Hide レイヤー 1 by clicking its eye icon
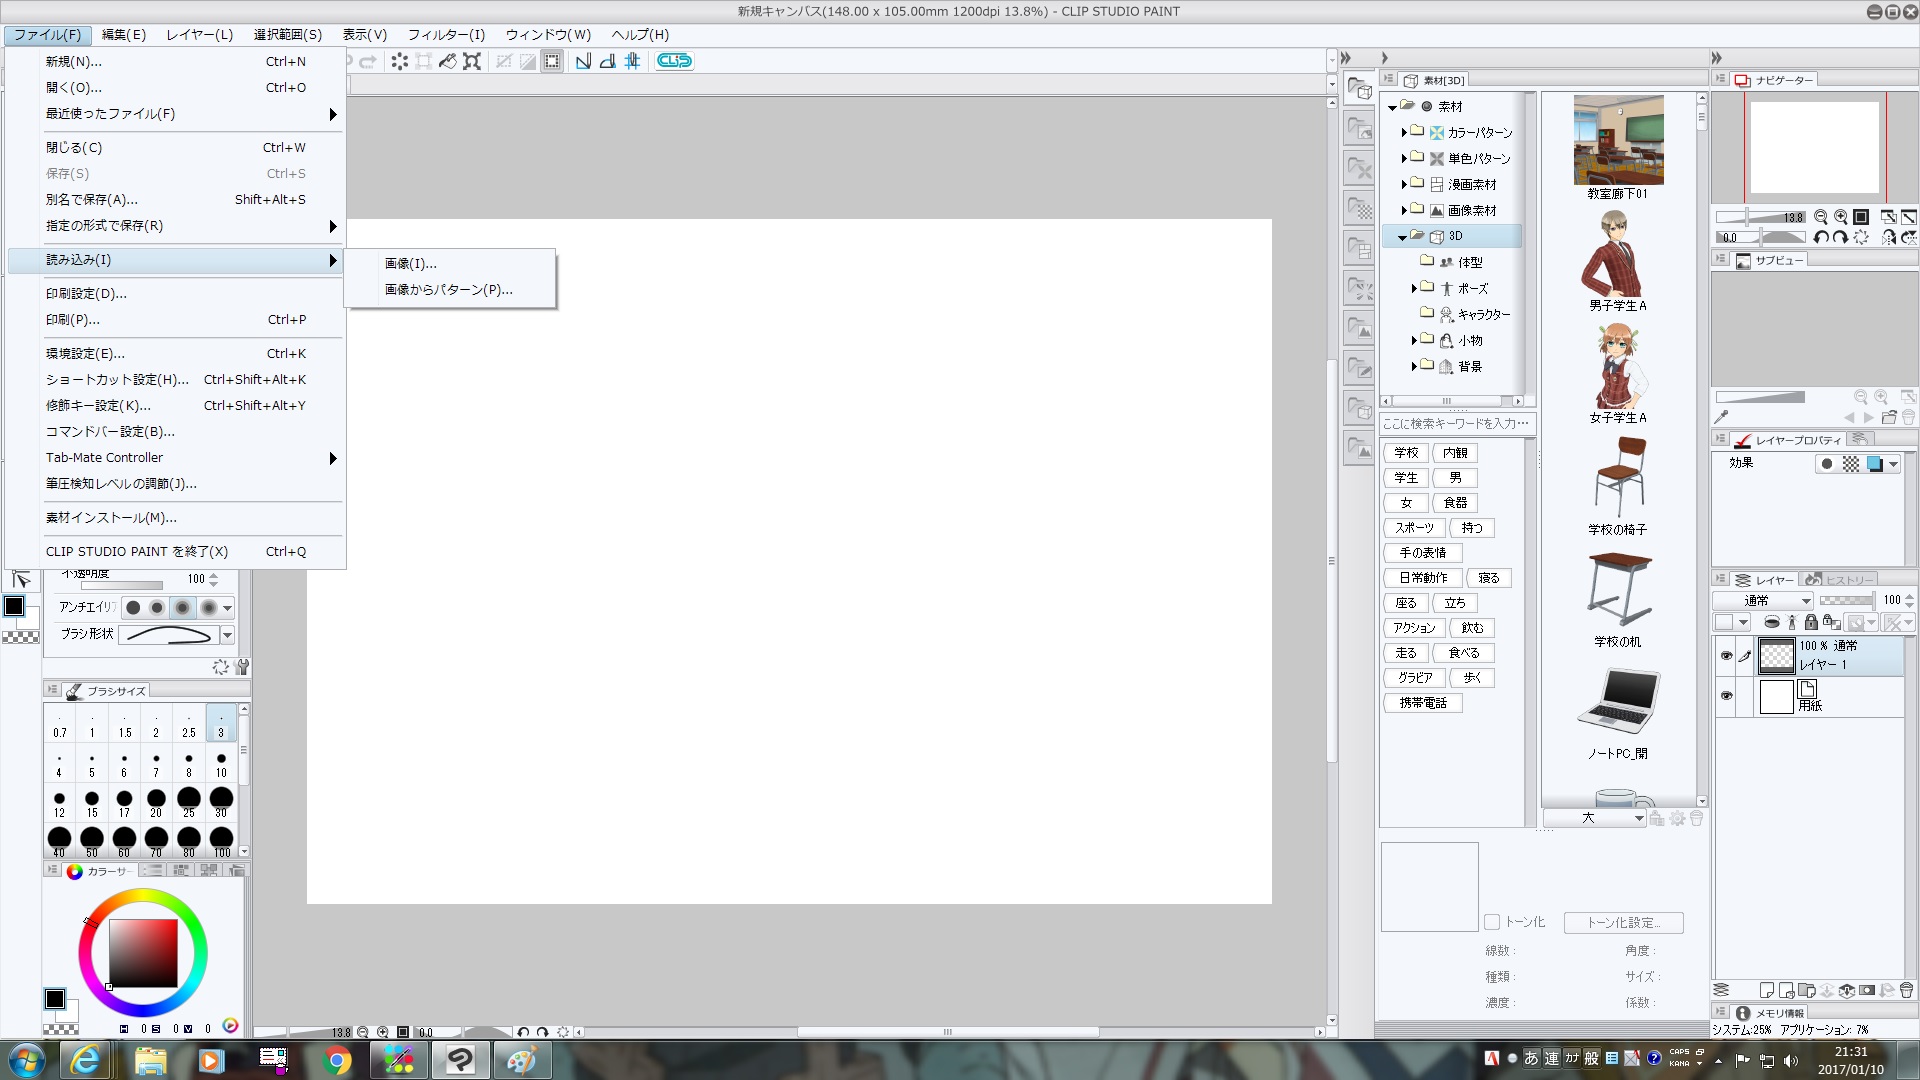 [x=1726, y=656]
